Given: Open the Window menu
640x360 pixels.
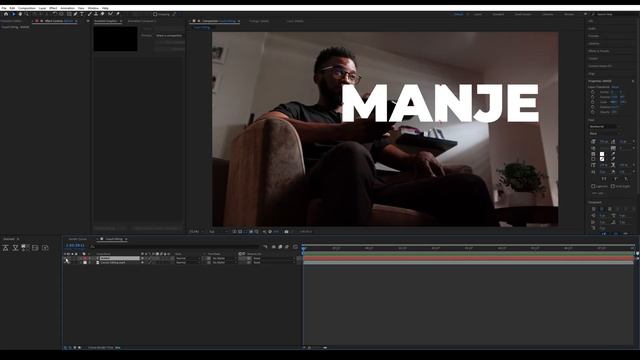Looking at the screenshot, I should [93, 8].
